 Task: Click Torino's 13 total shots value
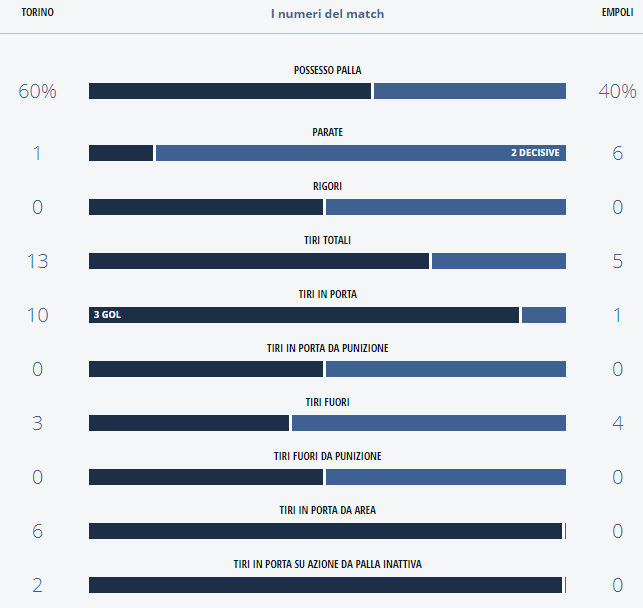(37, 261)
